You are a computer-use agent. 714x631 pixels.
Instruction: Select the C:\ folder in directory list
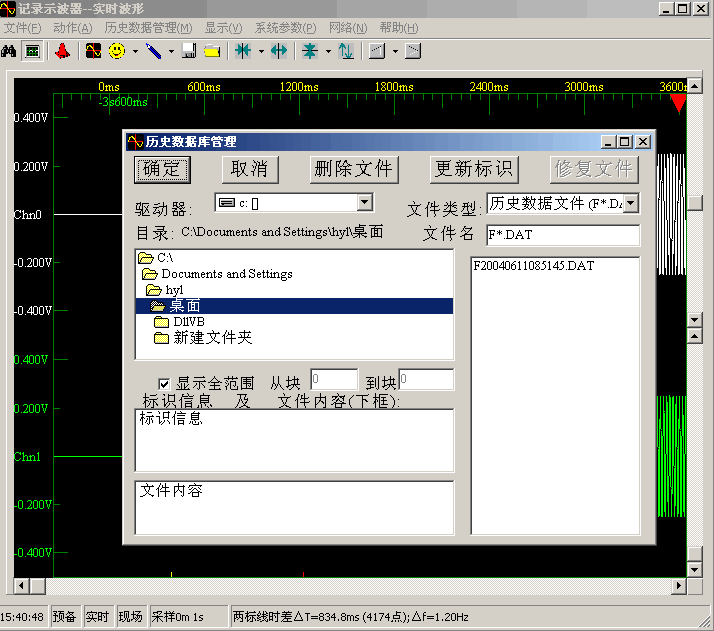[x=156, y=258]
